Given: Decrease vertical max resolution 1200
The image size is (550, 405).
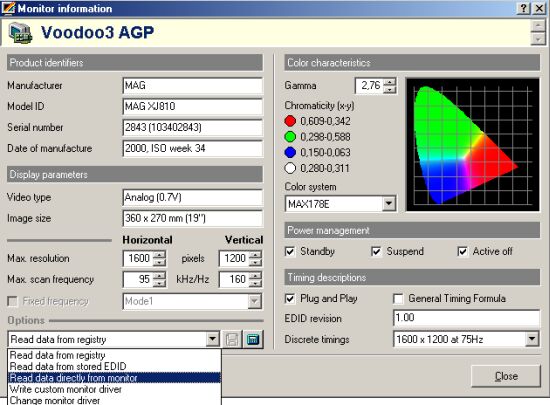Looking at the screenshot, I should click(256, 262).
